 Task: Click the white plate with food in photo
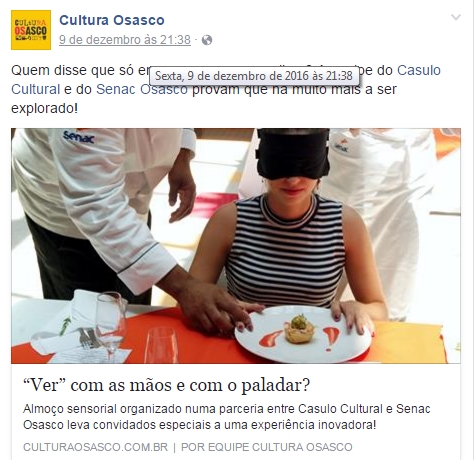click(303, 334)
